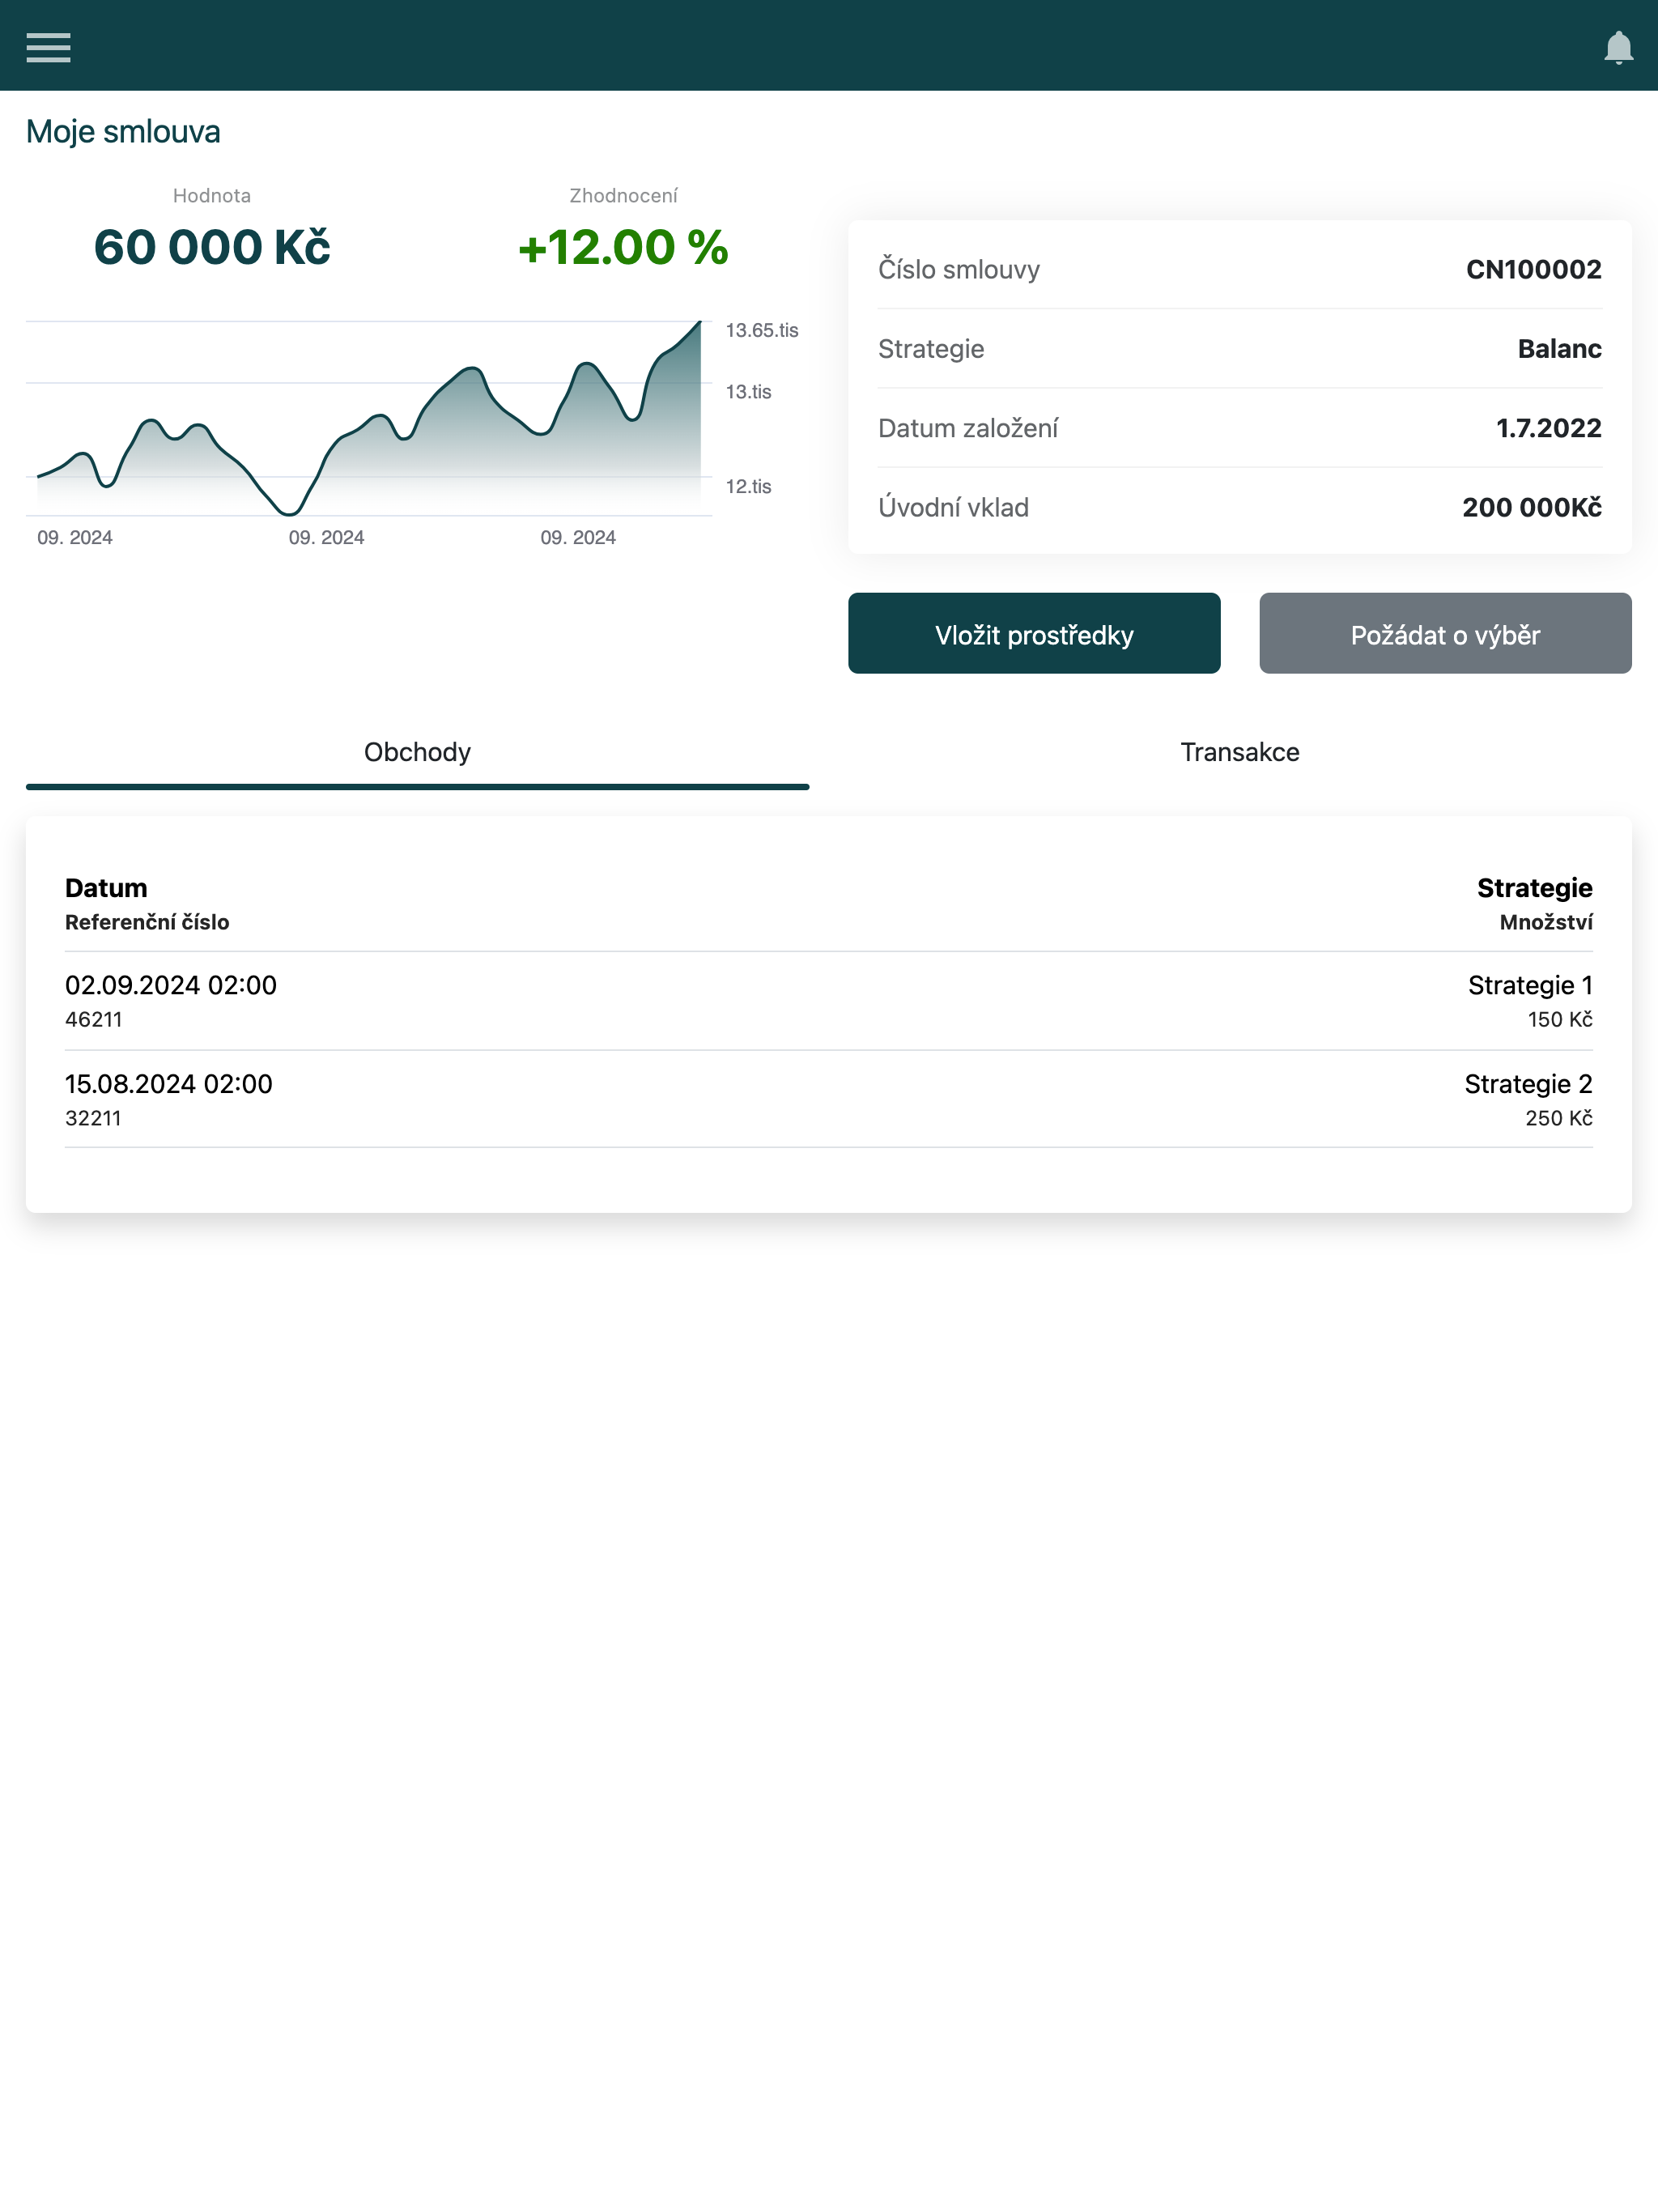Click the Úvodní vklad label
The height and width of the screenshot is (2212, 1658).
click(x=953, y=507)
